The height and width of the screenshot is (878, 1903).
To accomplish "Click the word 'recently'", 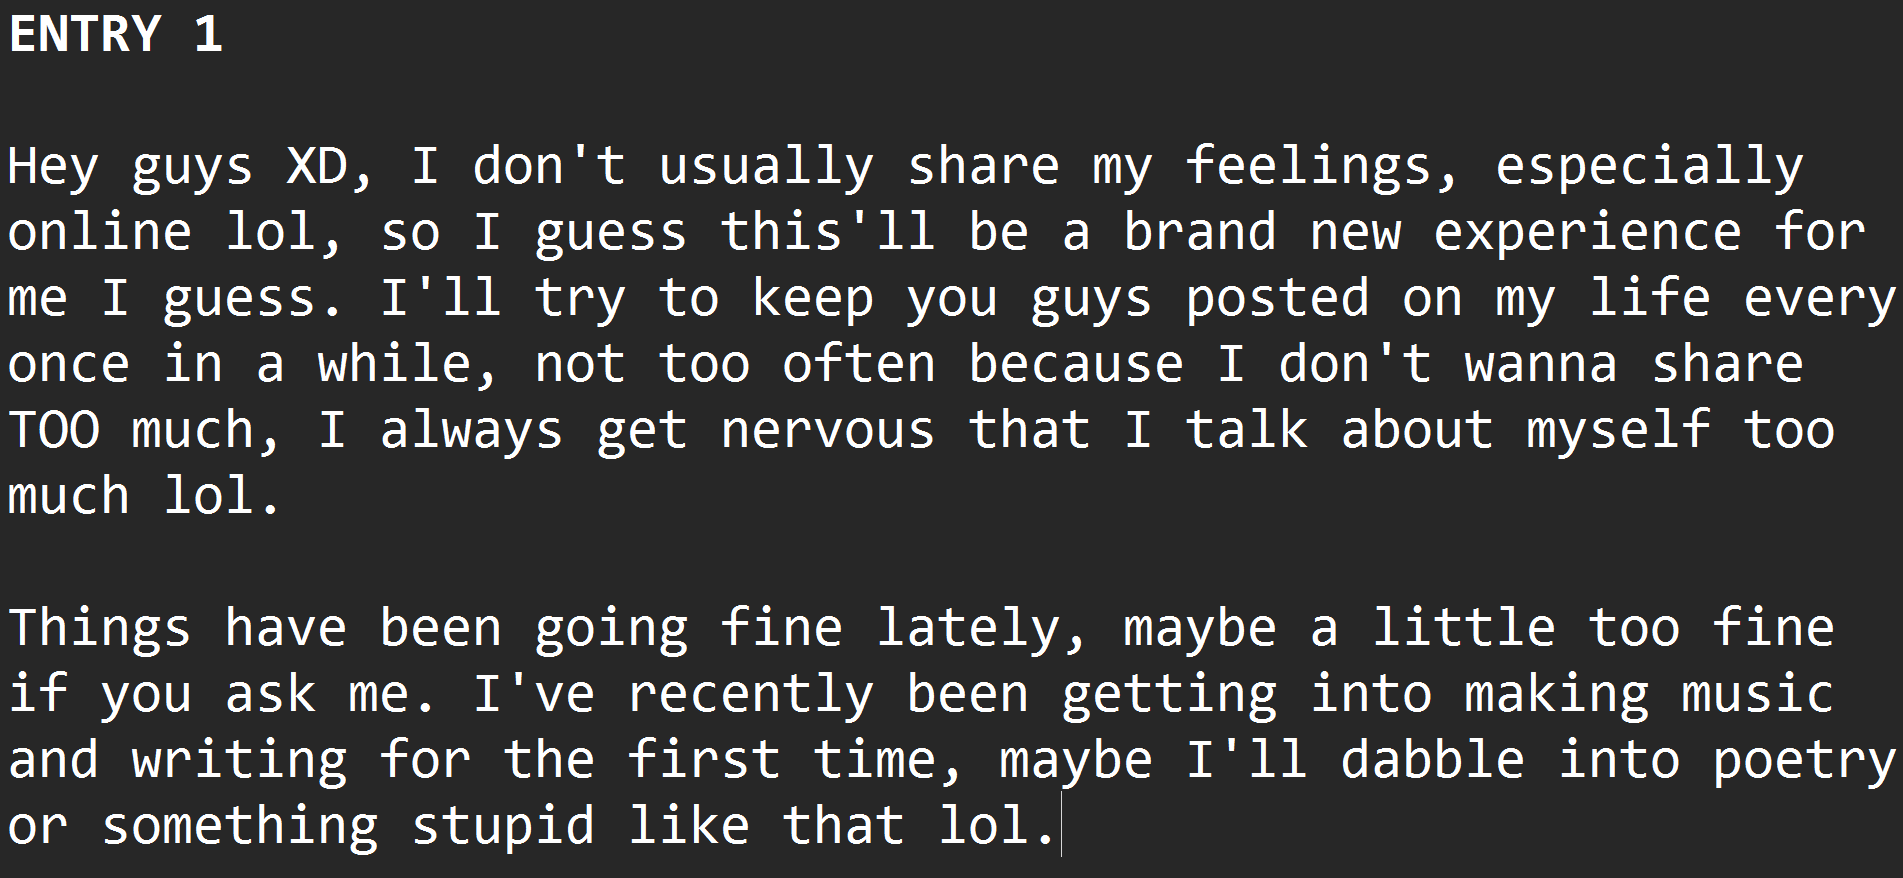I will 750,694.
